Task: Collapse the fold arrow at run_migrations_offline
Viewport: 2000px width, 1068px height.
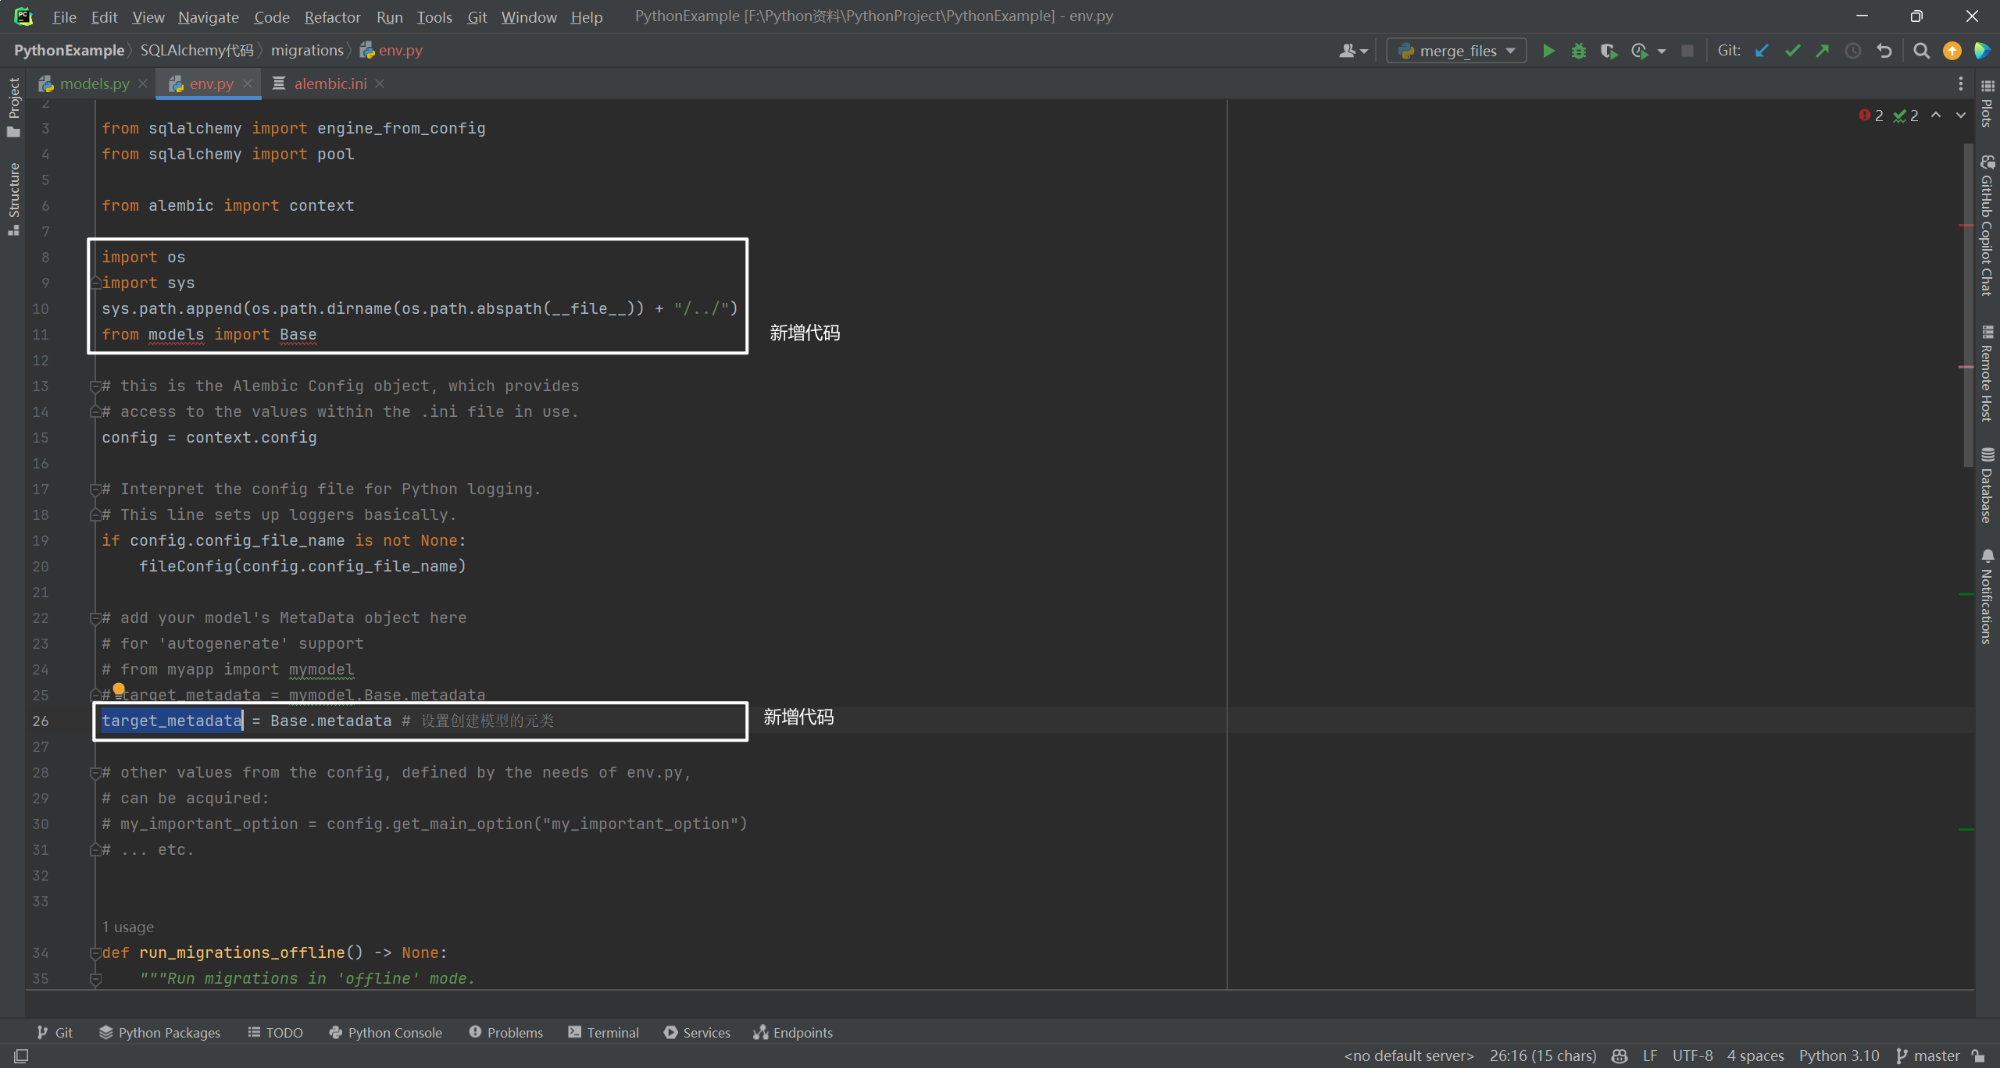Action: pos(96,953)
